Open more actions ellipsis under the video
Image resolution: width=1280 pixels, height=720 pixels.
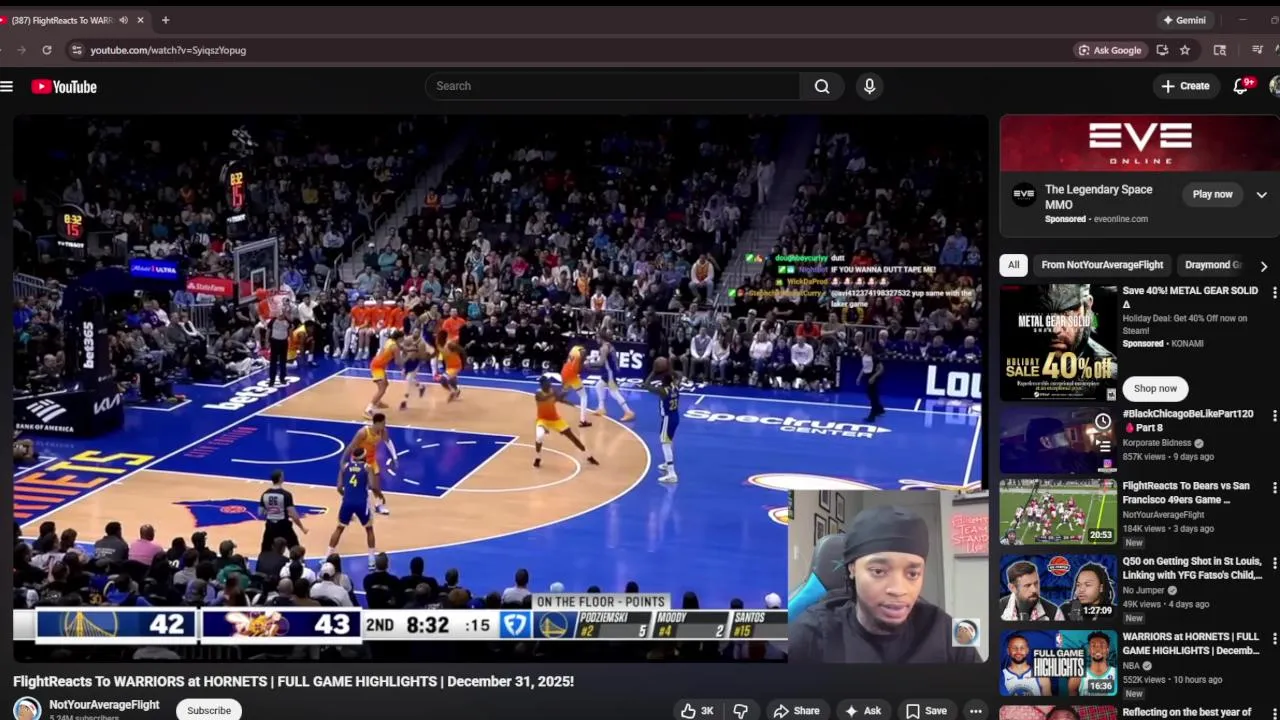975,711
